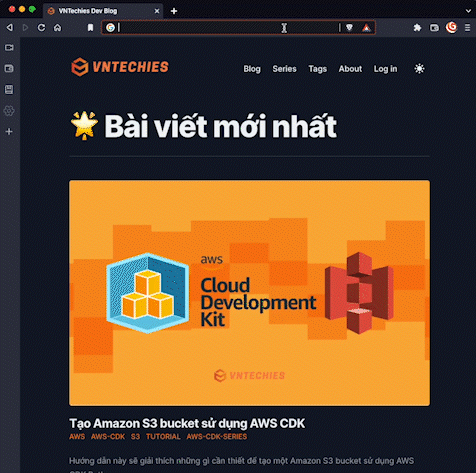Toggle light mode with the sun icon

pos(419,69)
